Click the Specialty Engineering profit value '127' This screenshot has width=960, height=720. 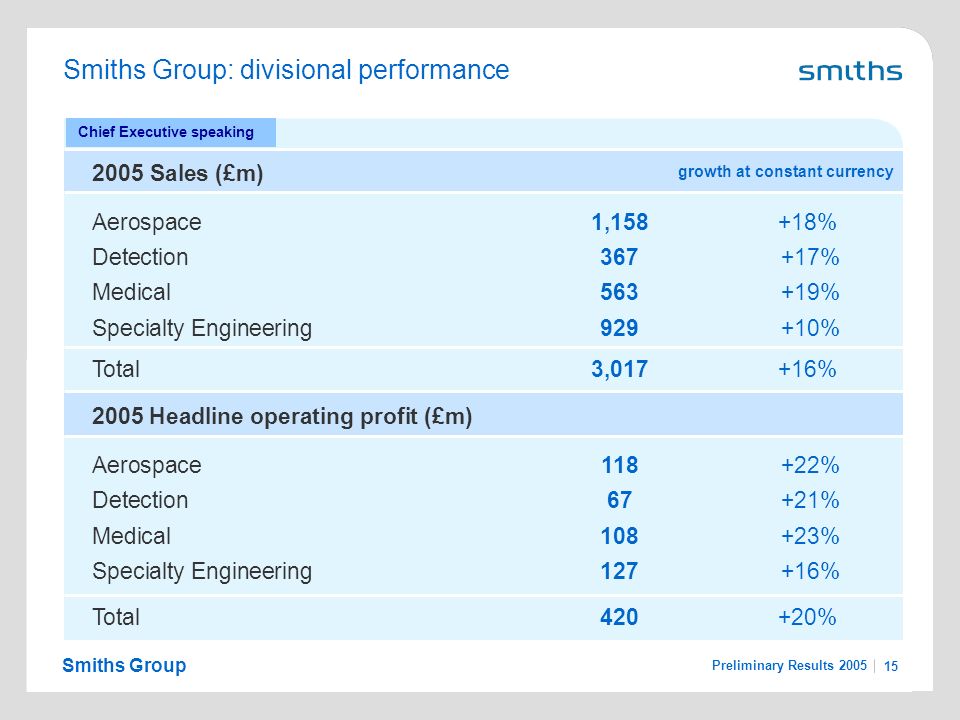tap(620, 571)
